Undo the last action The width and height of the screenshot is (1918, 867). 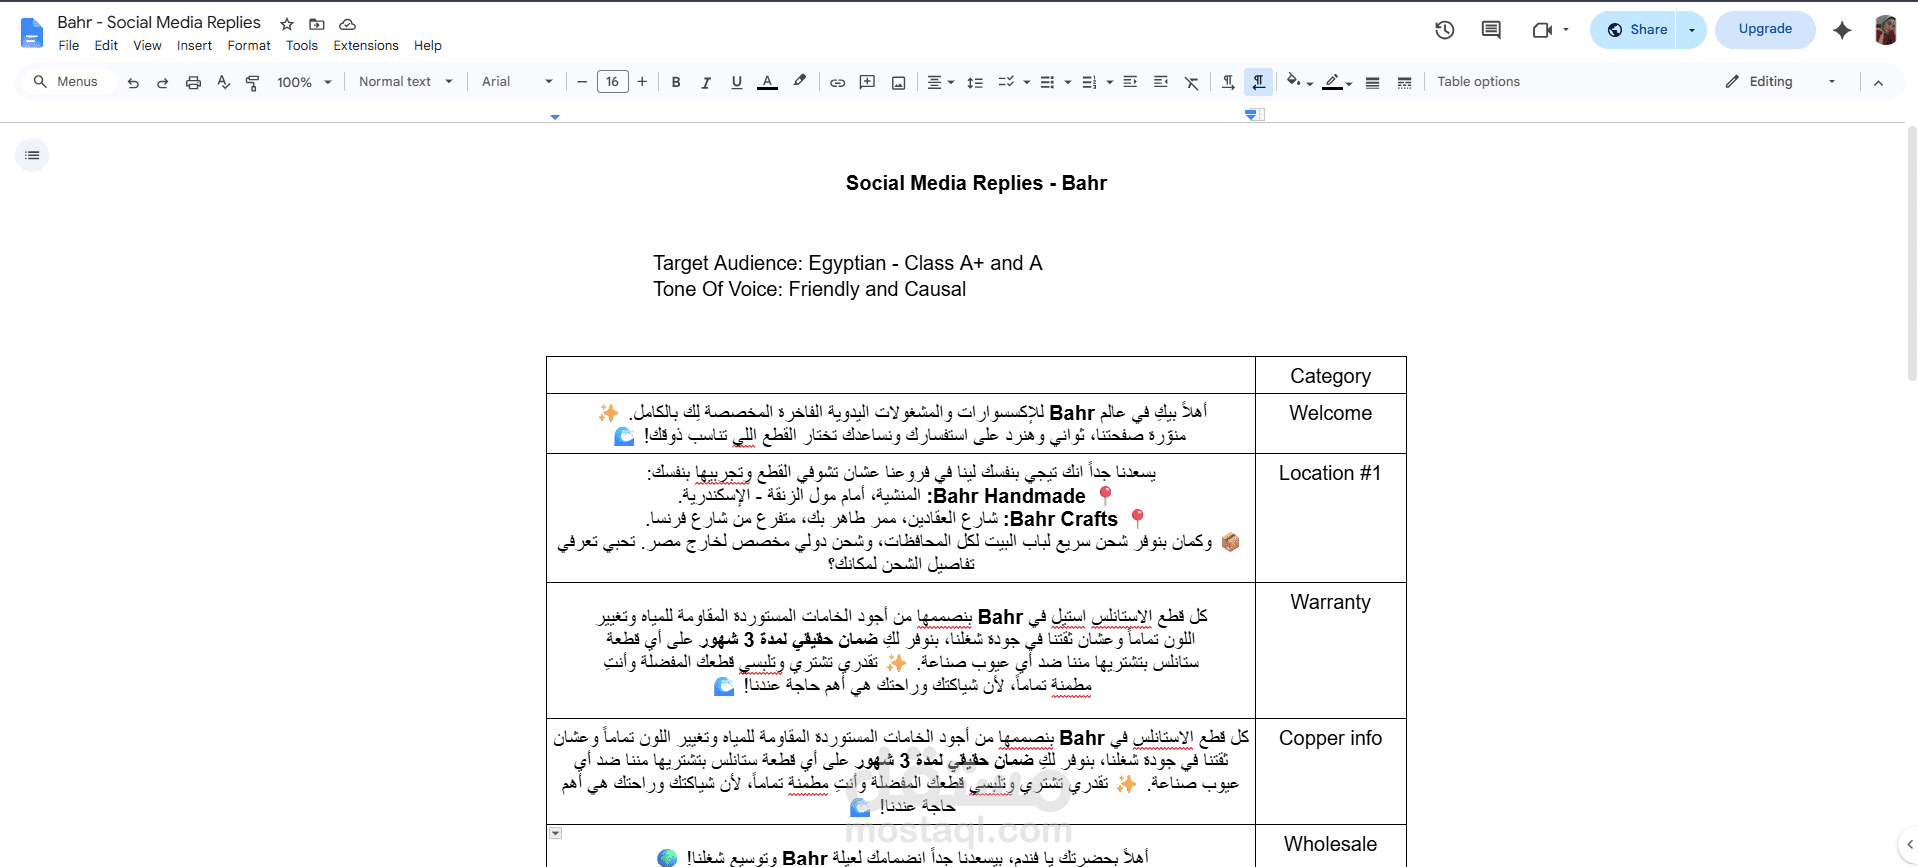point(133,82)
